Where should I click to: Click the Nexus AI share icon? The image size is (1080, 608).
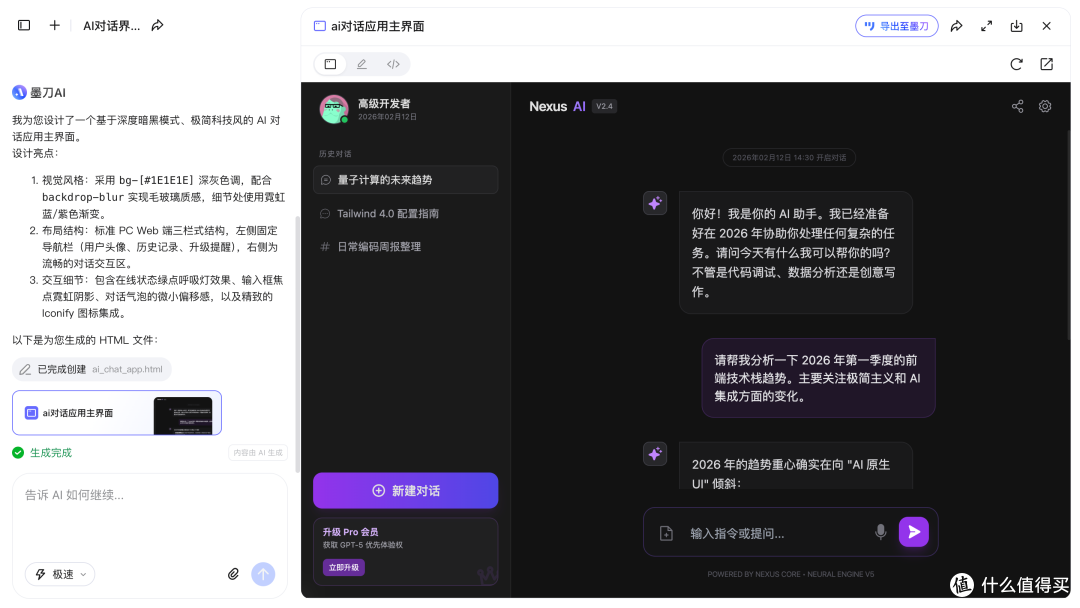(x=1017, y=106)
